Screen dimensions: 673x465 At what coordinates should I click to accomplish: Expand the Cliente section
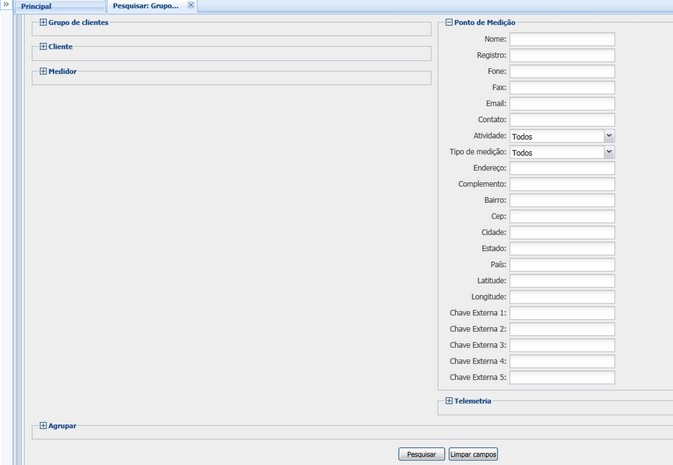coord(43,47)
